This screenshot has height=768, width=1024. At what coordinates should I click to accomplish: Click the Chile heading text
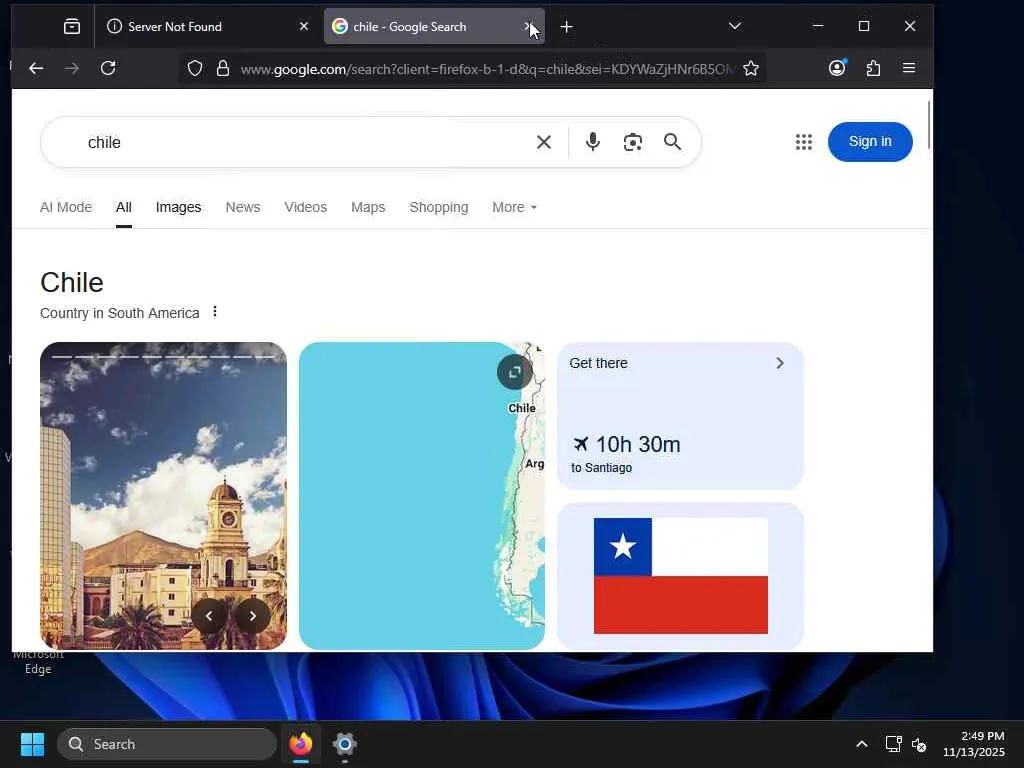click(72, 283)
